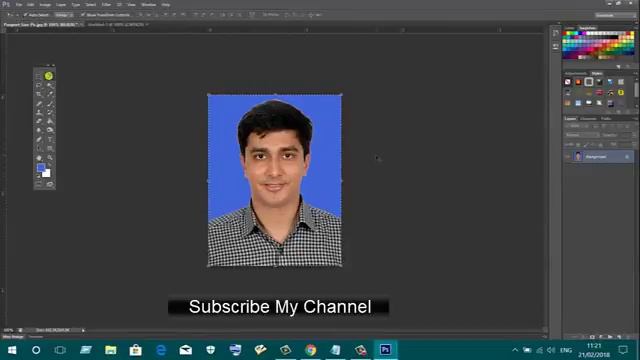Open the Styles panel flyout menu
The image size is (640, 360).
[635, 73]
